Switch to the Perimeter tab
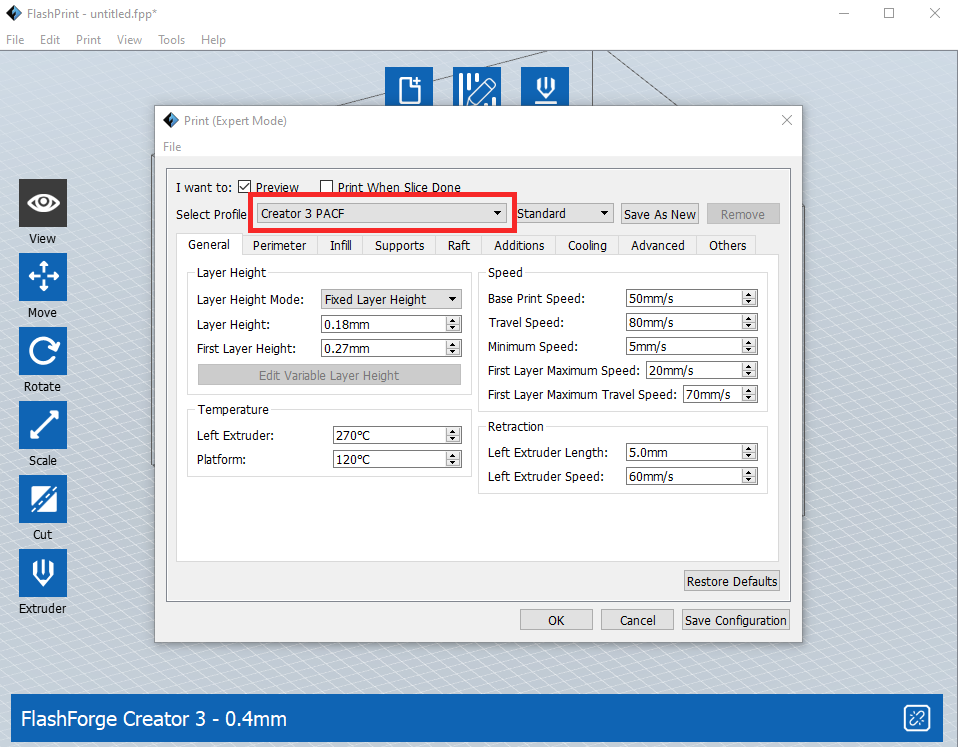The width and height of the screenshot is (958, 747). click(279, 246)
